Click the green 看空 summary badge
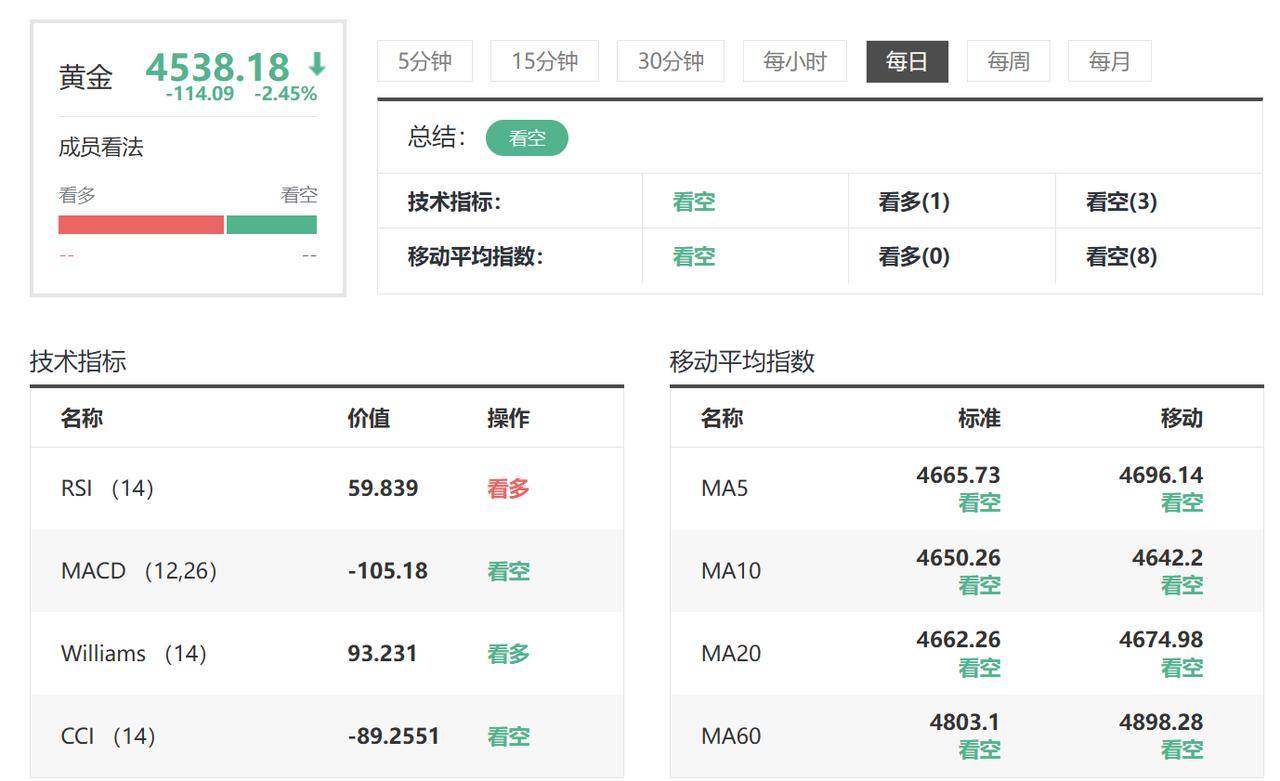1280x781 pixels. pyautogui.click(x=527, y=138)
